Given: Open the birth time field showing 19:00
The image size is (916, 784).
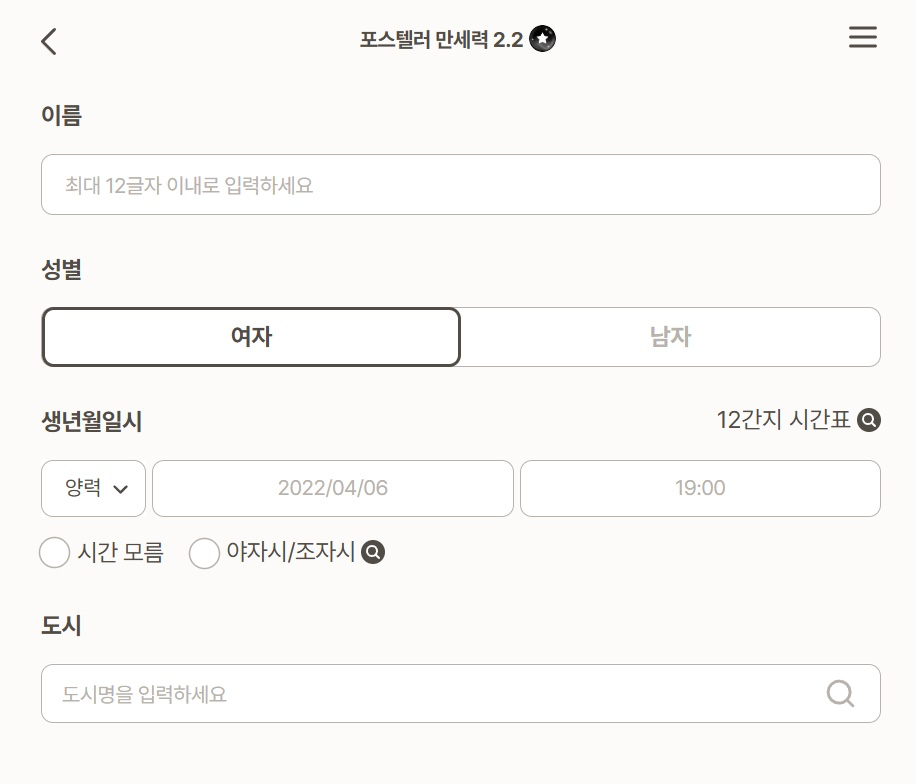Looking at the screenshot, I should tap(700, 488).
